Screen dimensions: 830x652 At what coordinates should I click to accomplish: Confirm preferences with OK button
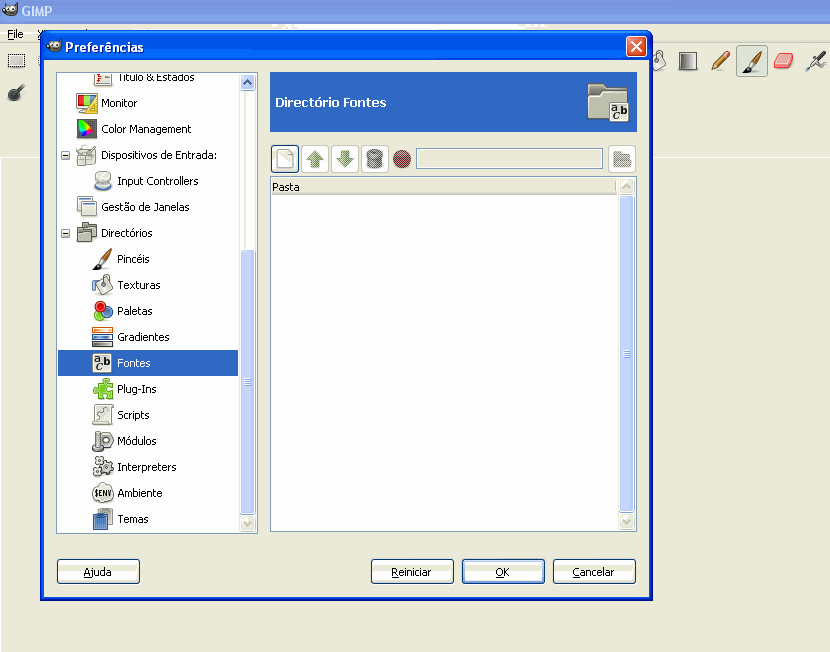[x=503, y=572]
